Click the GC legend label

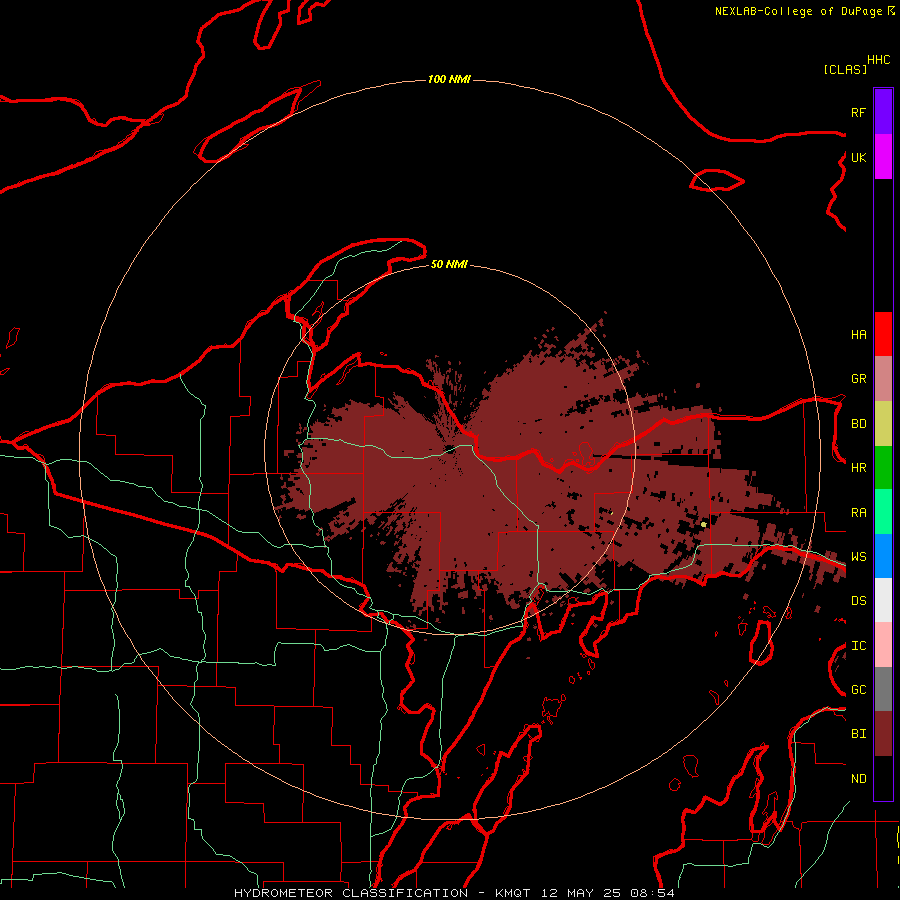858,690
